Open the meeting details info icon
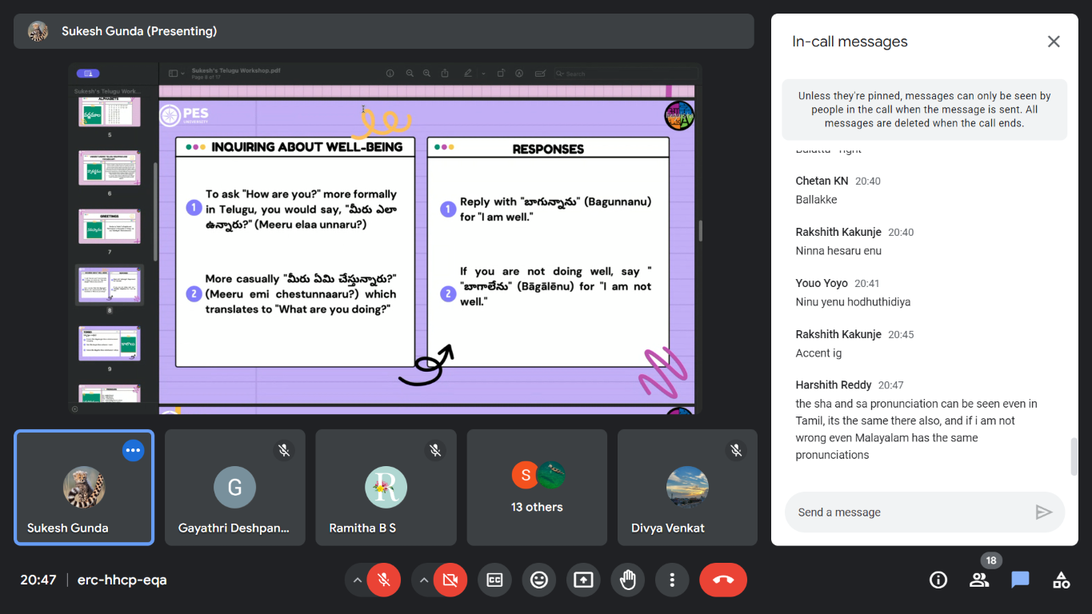The width and height of the screenshot is (1092, 614). coord(938,580)
